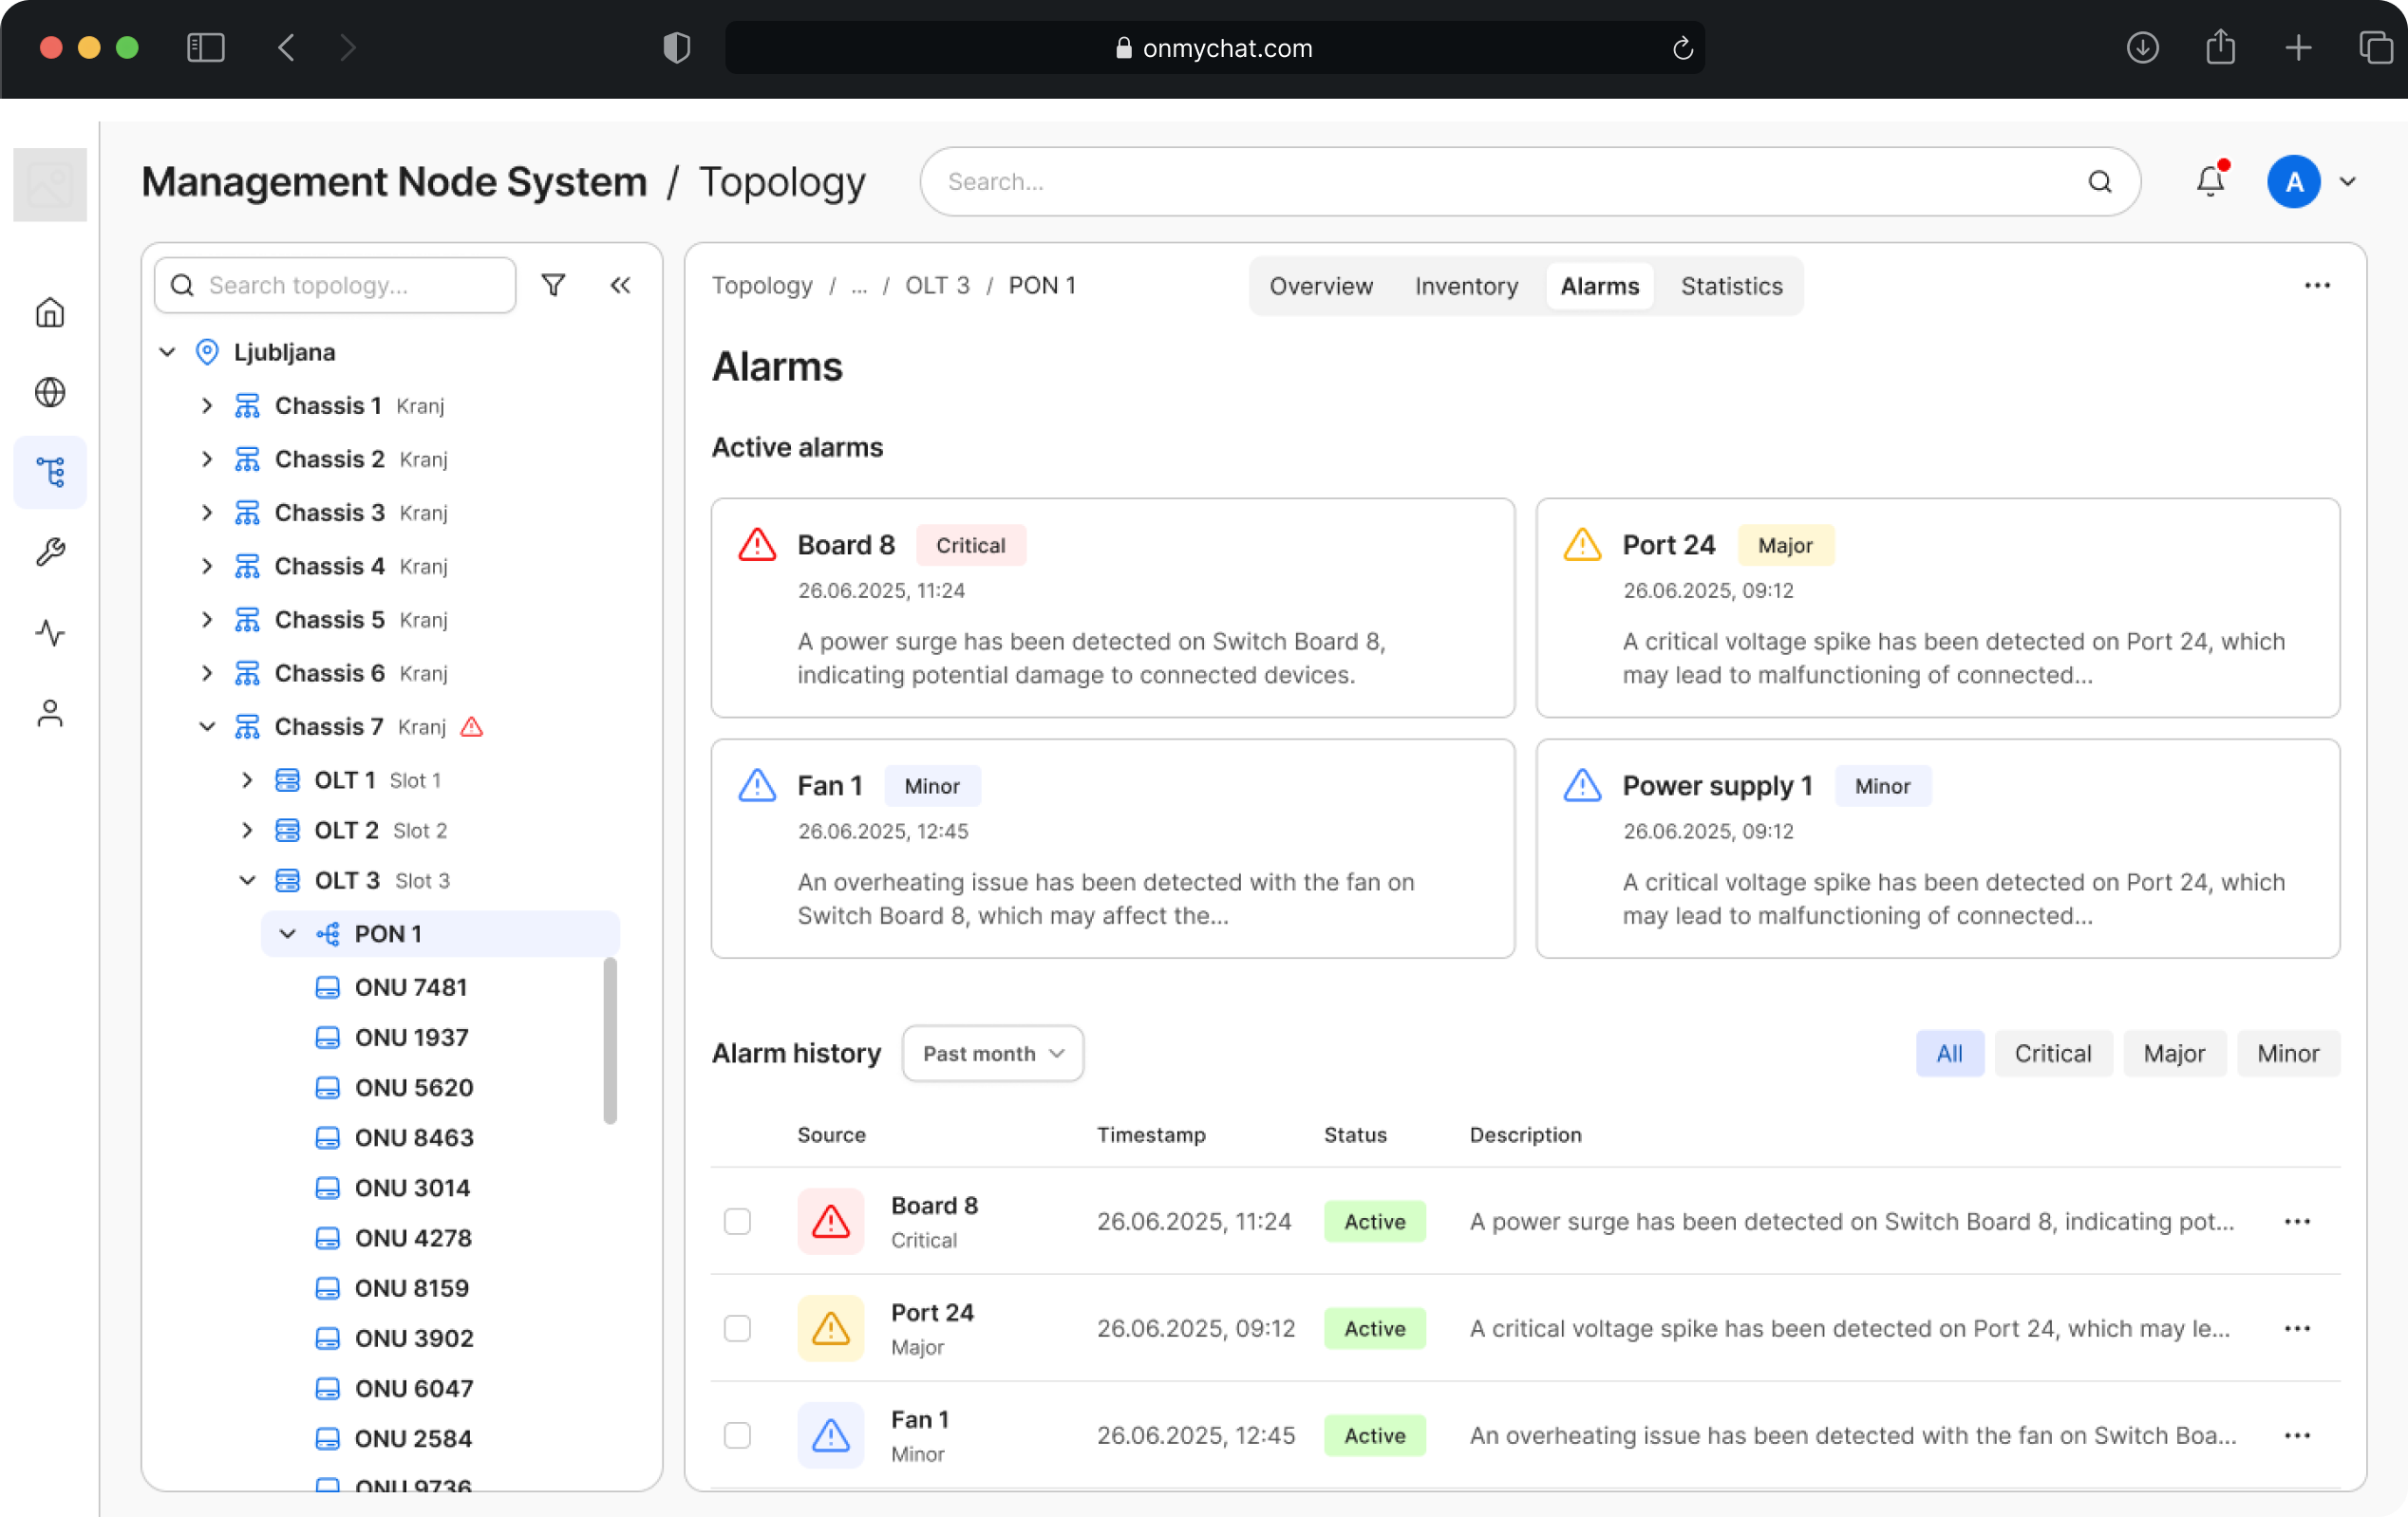Select the Port 24 alarm row checkbox
Image resolution: width=2408 pixels, height=1517 pixels.
pyautogui.click(x=737, y=1328)
